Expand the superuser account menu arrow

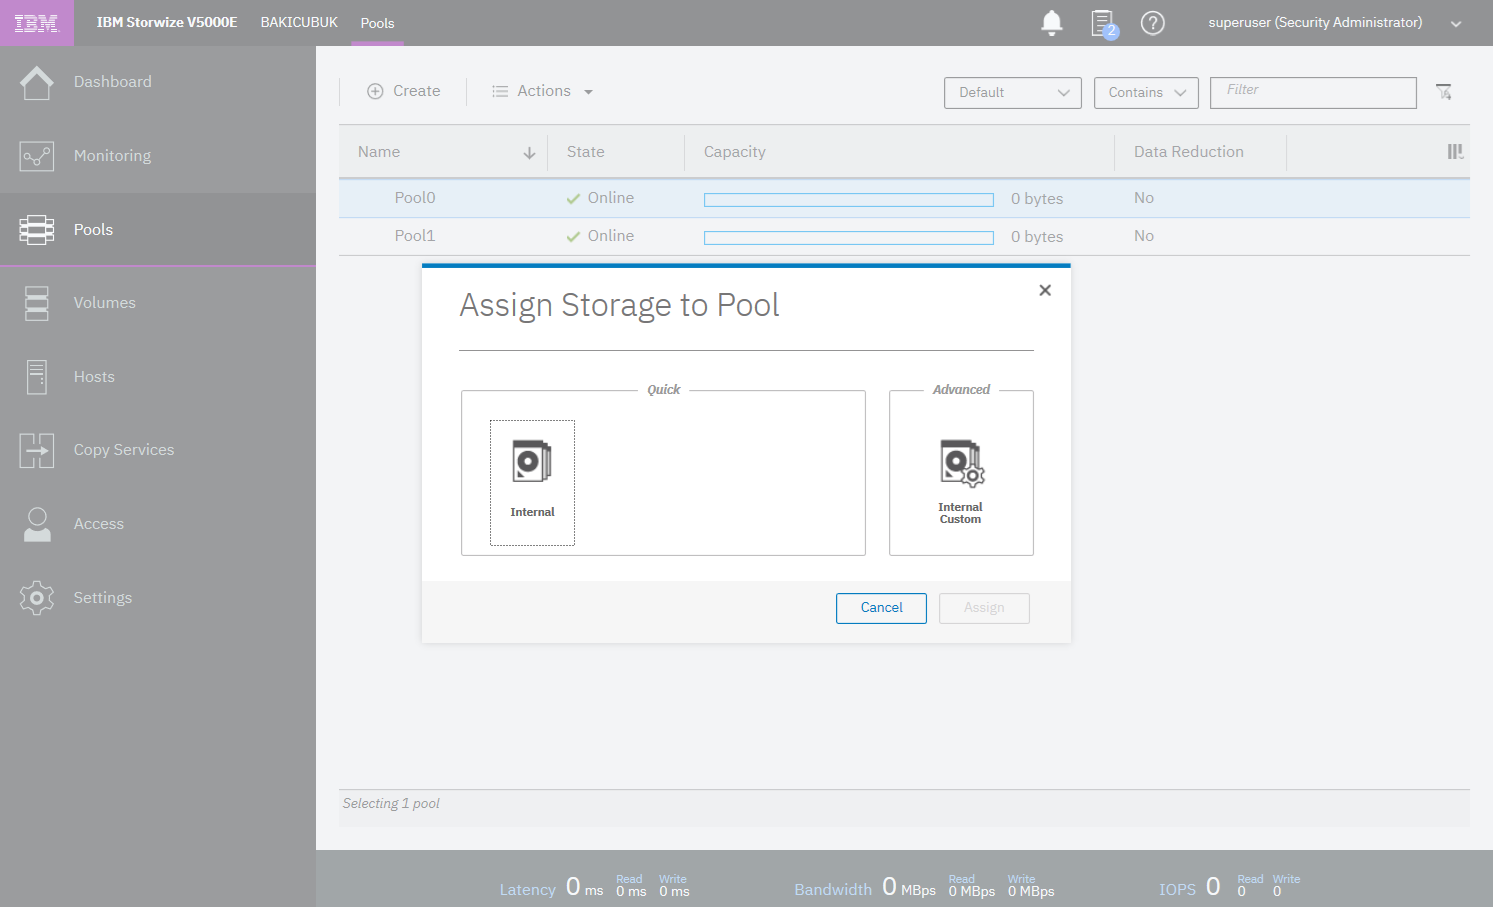click(x=1456, y=24)
